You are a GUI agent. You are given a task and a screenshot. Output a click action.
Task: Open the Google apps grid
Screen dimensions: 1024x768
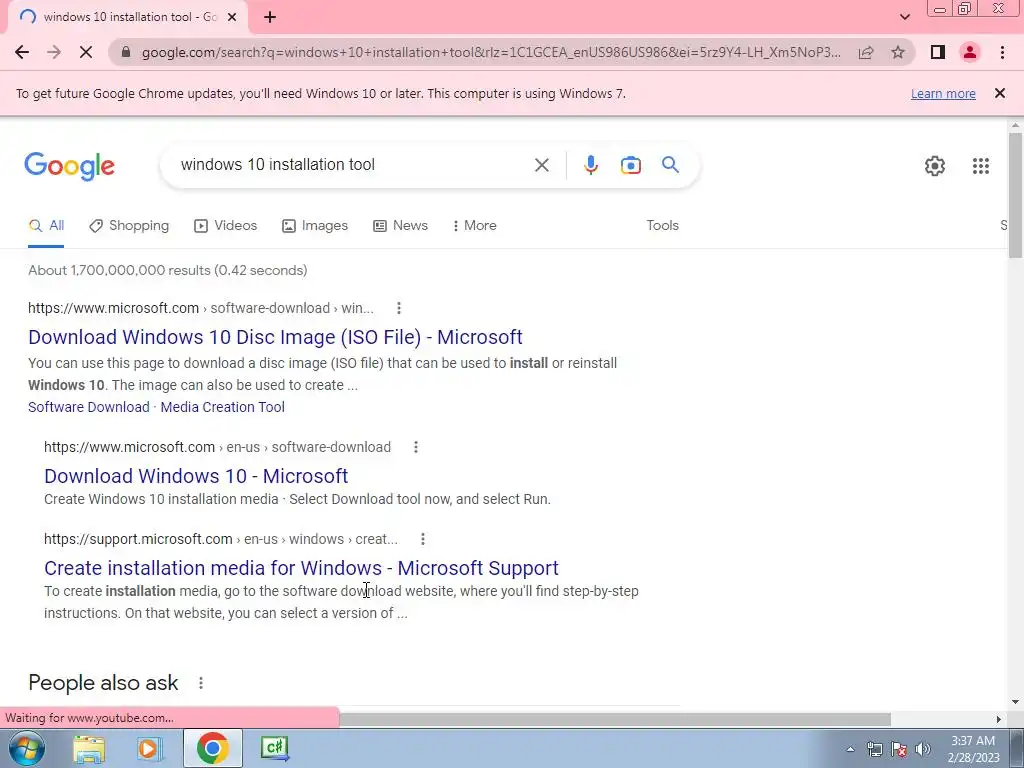coord(980,166)
